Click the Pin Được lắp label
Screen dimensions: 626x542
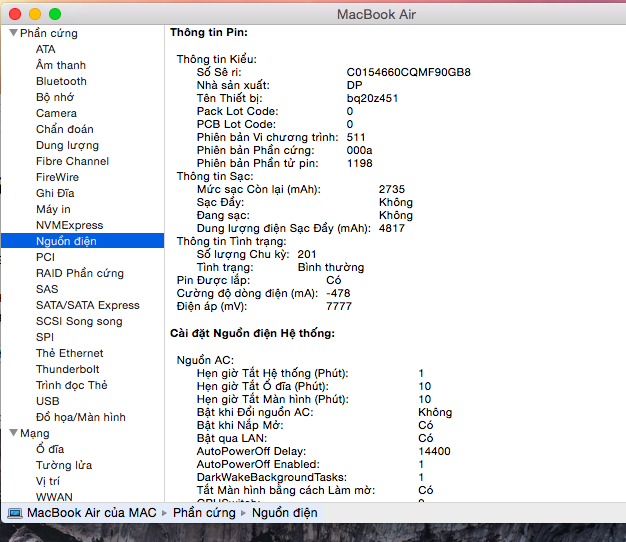point(213,280)
